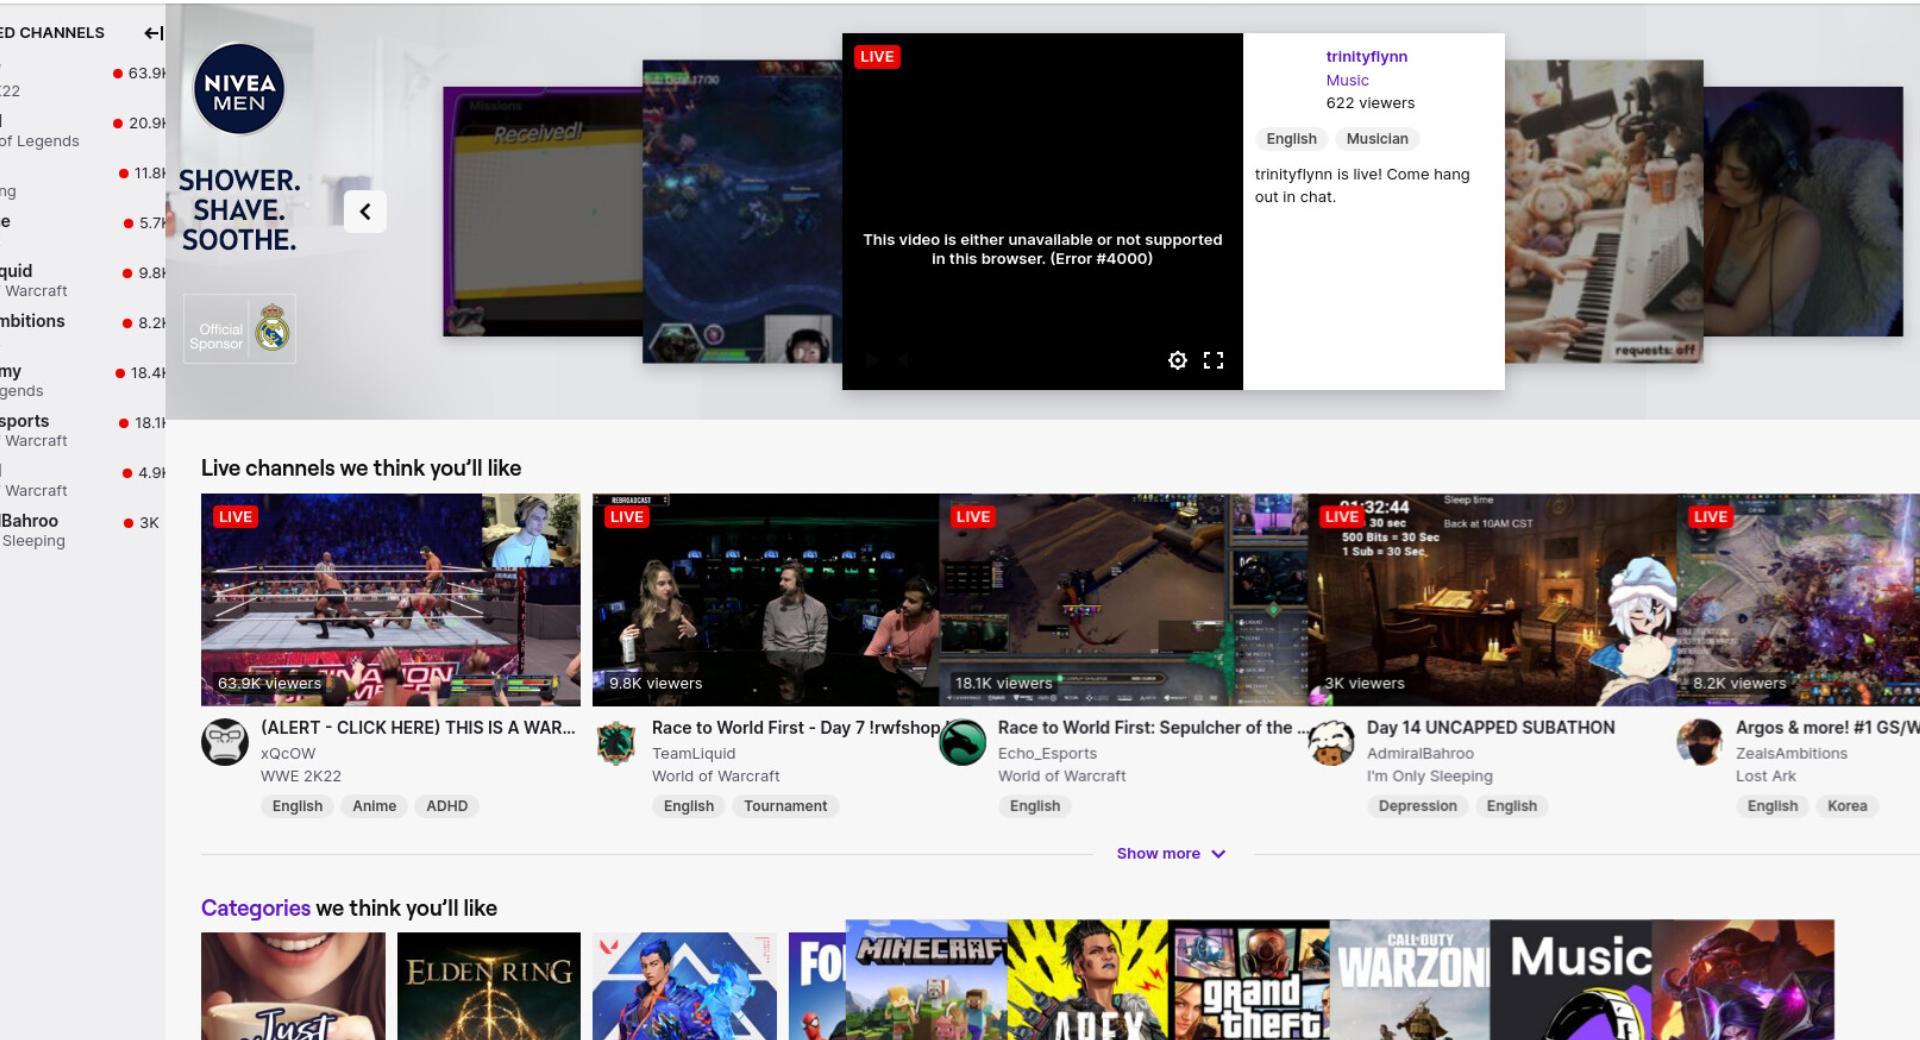
Task: Expand Show more live channels
Action: tap(1171, 853)
